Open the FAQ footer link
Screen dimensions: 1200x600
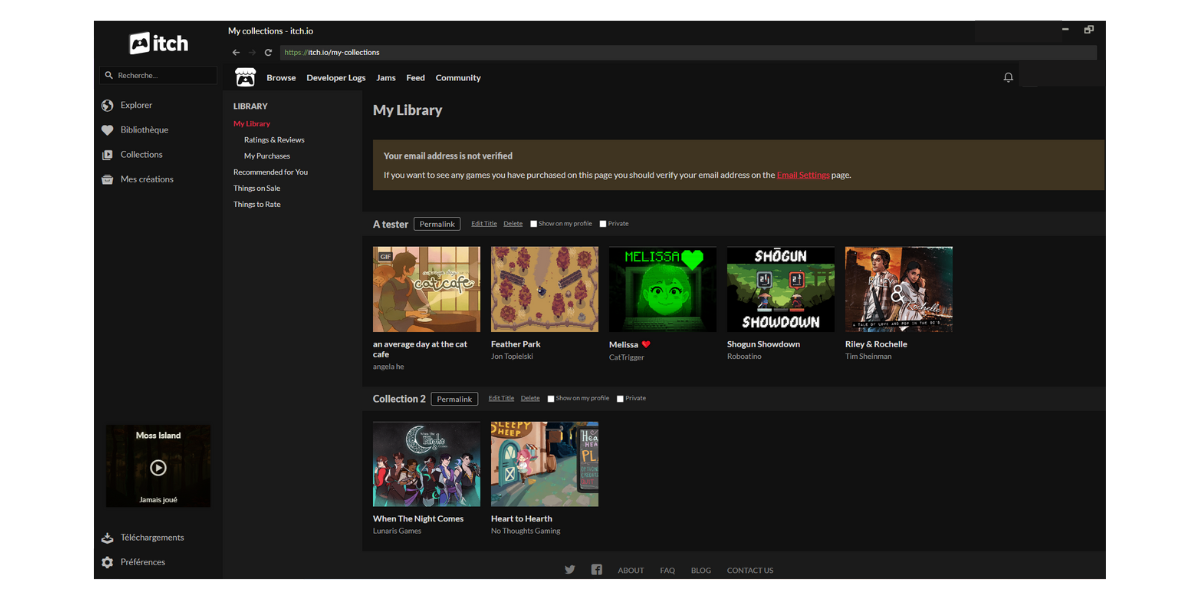click(x=667, y=570)
